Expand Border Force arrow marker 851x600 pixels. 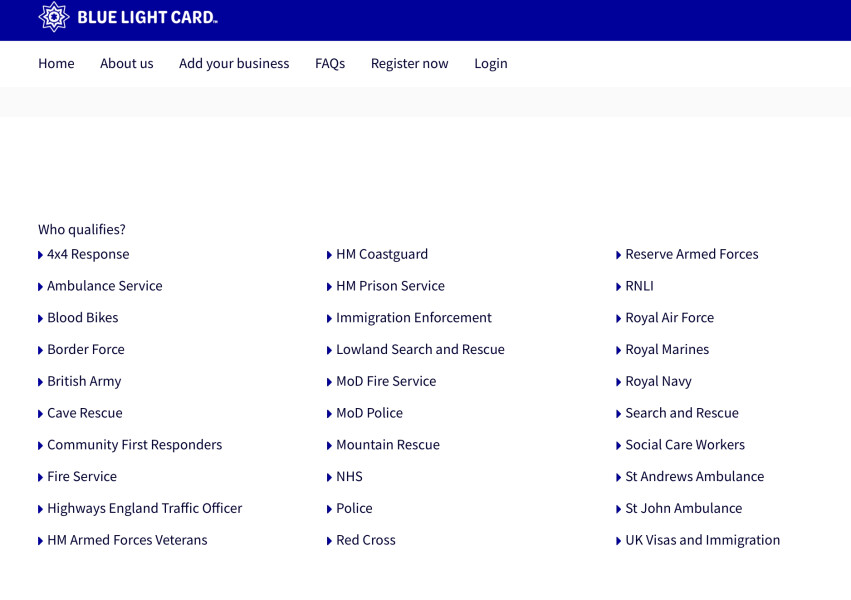click(40, 350)
